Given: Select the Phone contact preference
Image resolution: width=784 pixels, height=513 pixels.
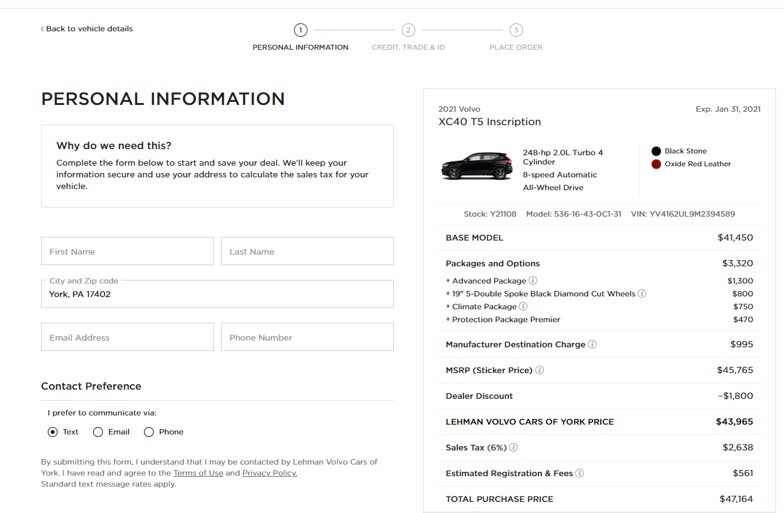Looking at the screenshot, I should pyautogui.click(x=148, y=432).
